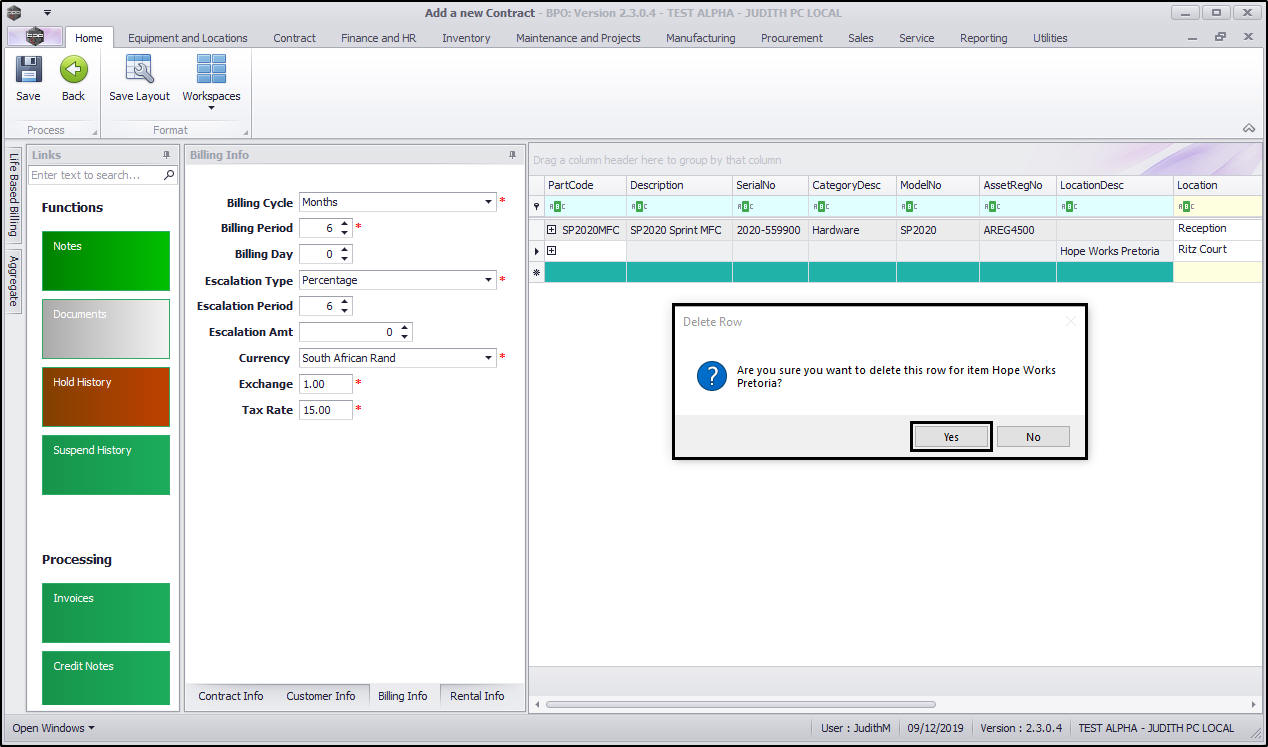The image size is (1268, 747).
Task: Click the Hold History tile
Action: point(106,397)
